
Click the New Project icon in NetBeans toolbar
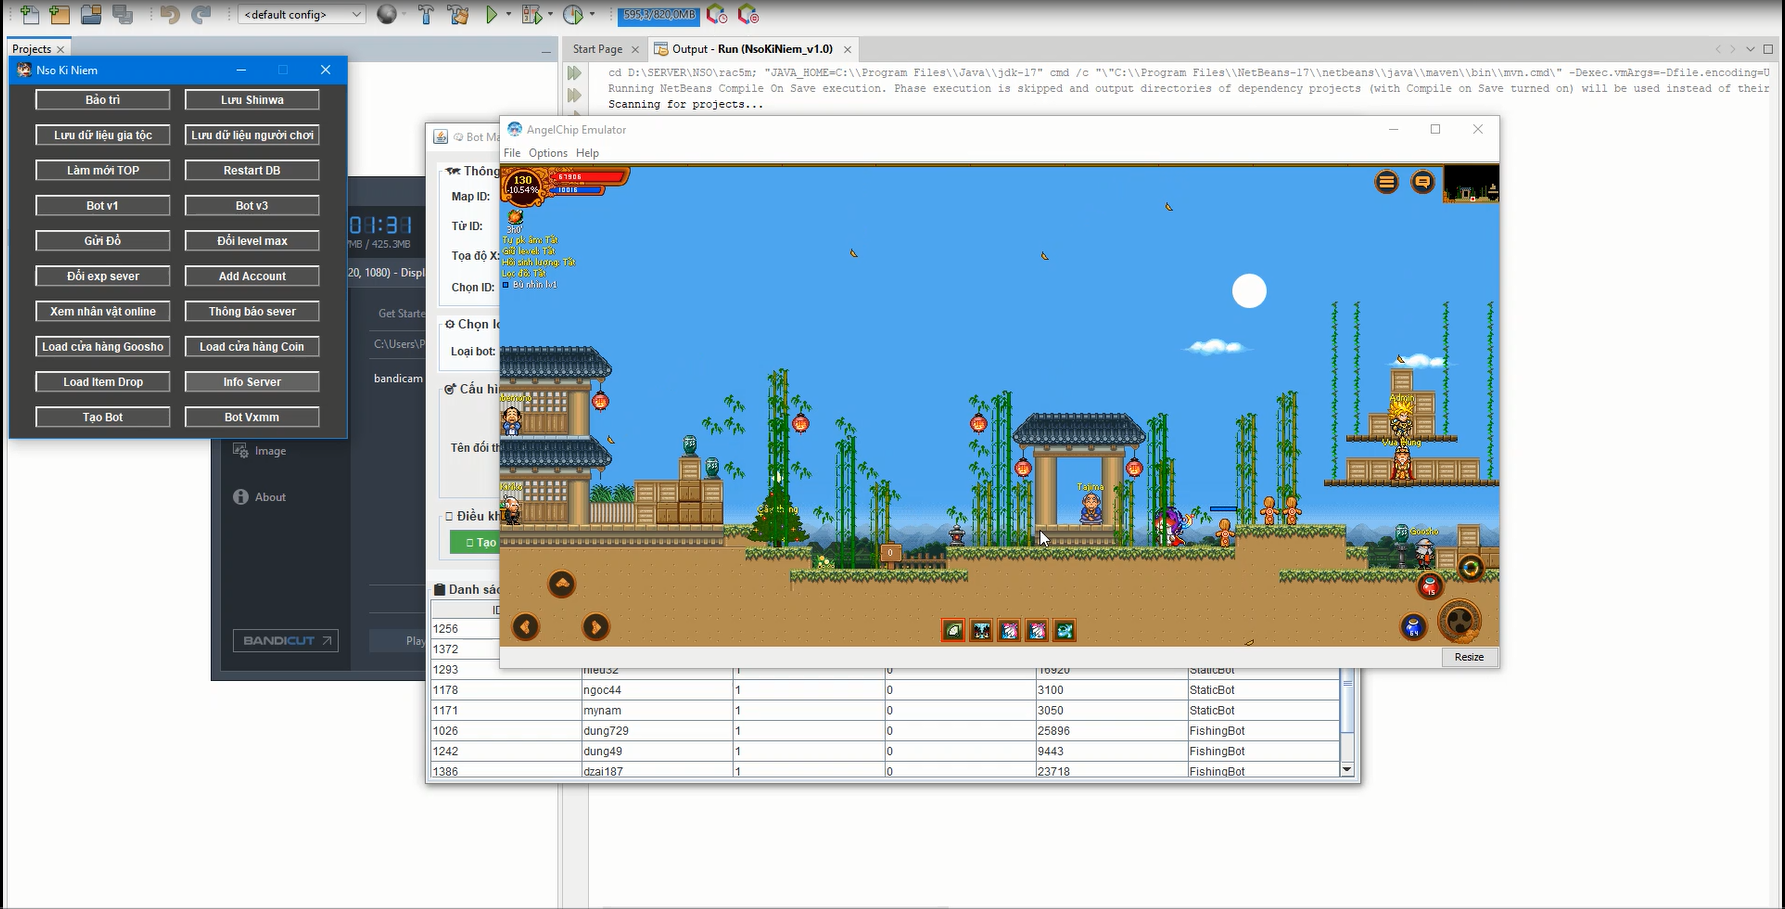pos(60,14)
